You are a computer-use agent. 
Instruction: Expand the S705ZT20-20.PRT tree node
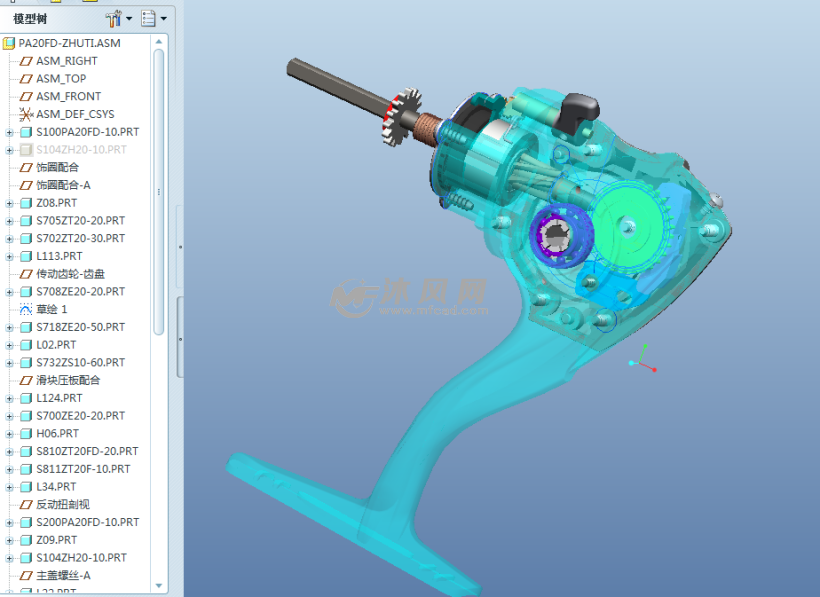[10, 221]
